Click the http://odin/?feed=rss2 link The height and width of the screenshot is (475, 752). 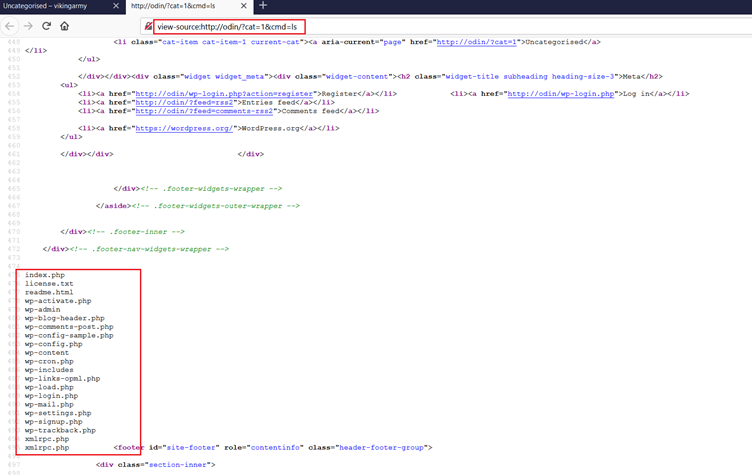click(175, 103)
